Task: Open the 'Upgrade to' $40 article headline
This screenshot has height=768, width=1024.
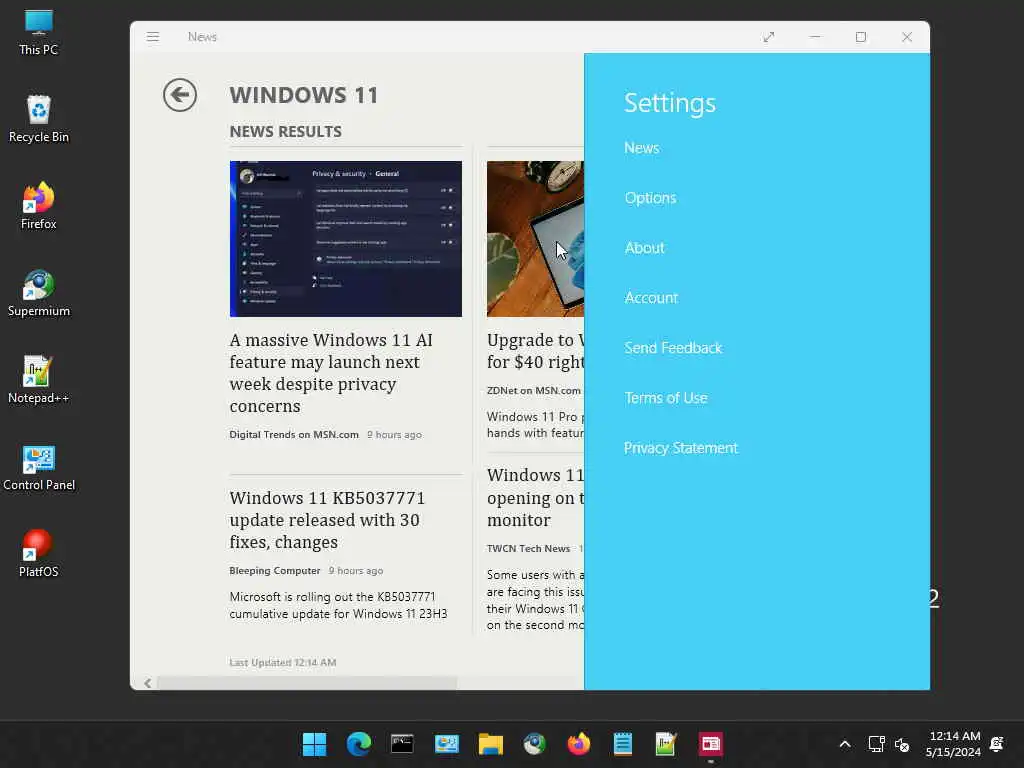Action: coord(536,351)
